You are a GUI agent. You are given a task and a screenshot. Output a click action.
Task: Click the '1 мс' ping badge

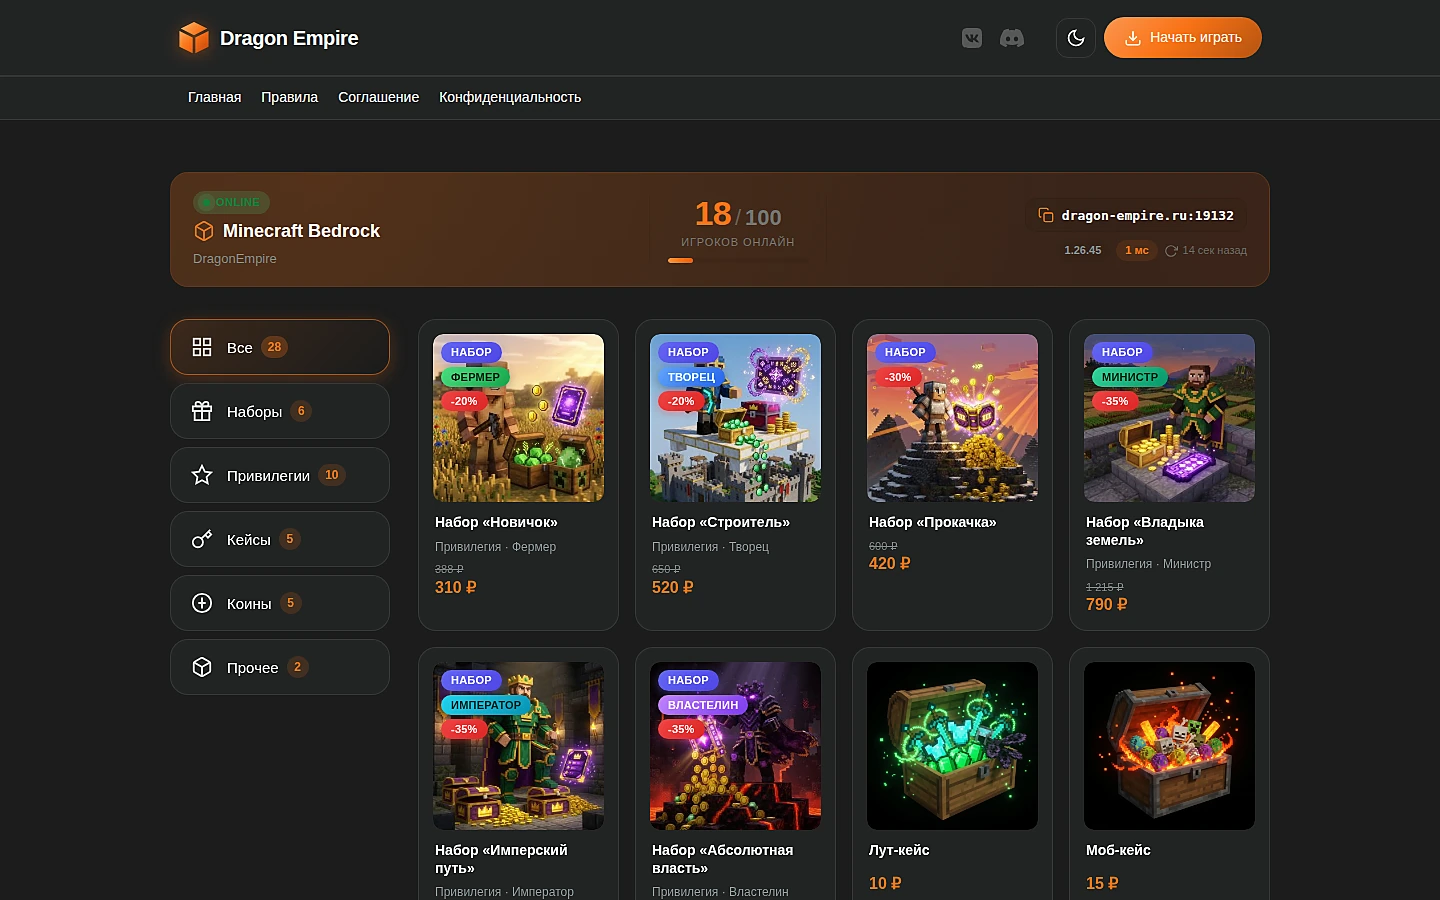point(1137,251)
